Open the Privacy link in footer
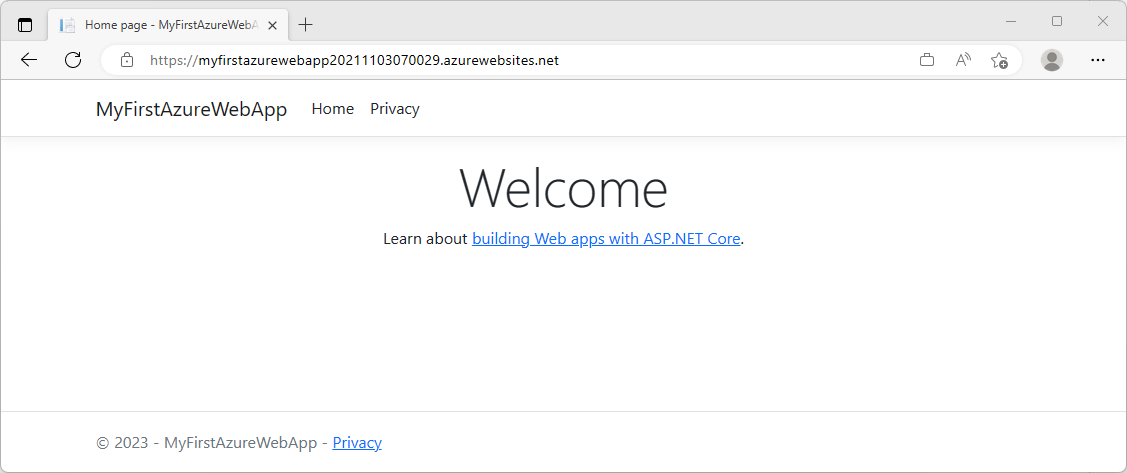The width and height of the screenshot is (1127, 473). tap(357, 442)
